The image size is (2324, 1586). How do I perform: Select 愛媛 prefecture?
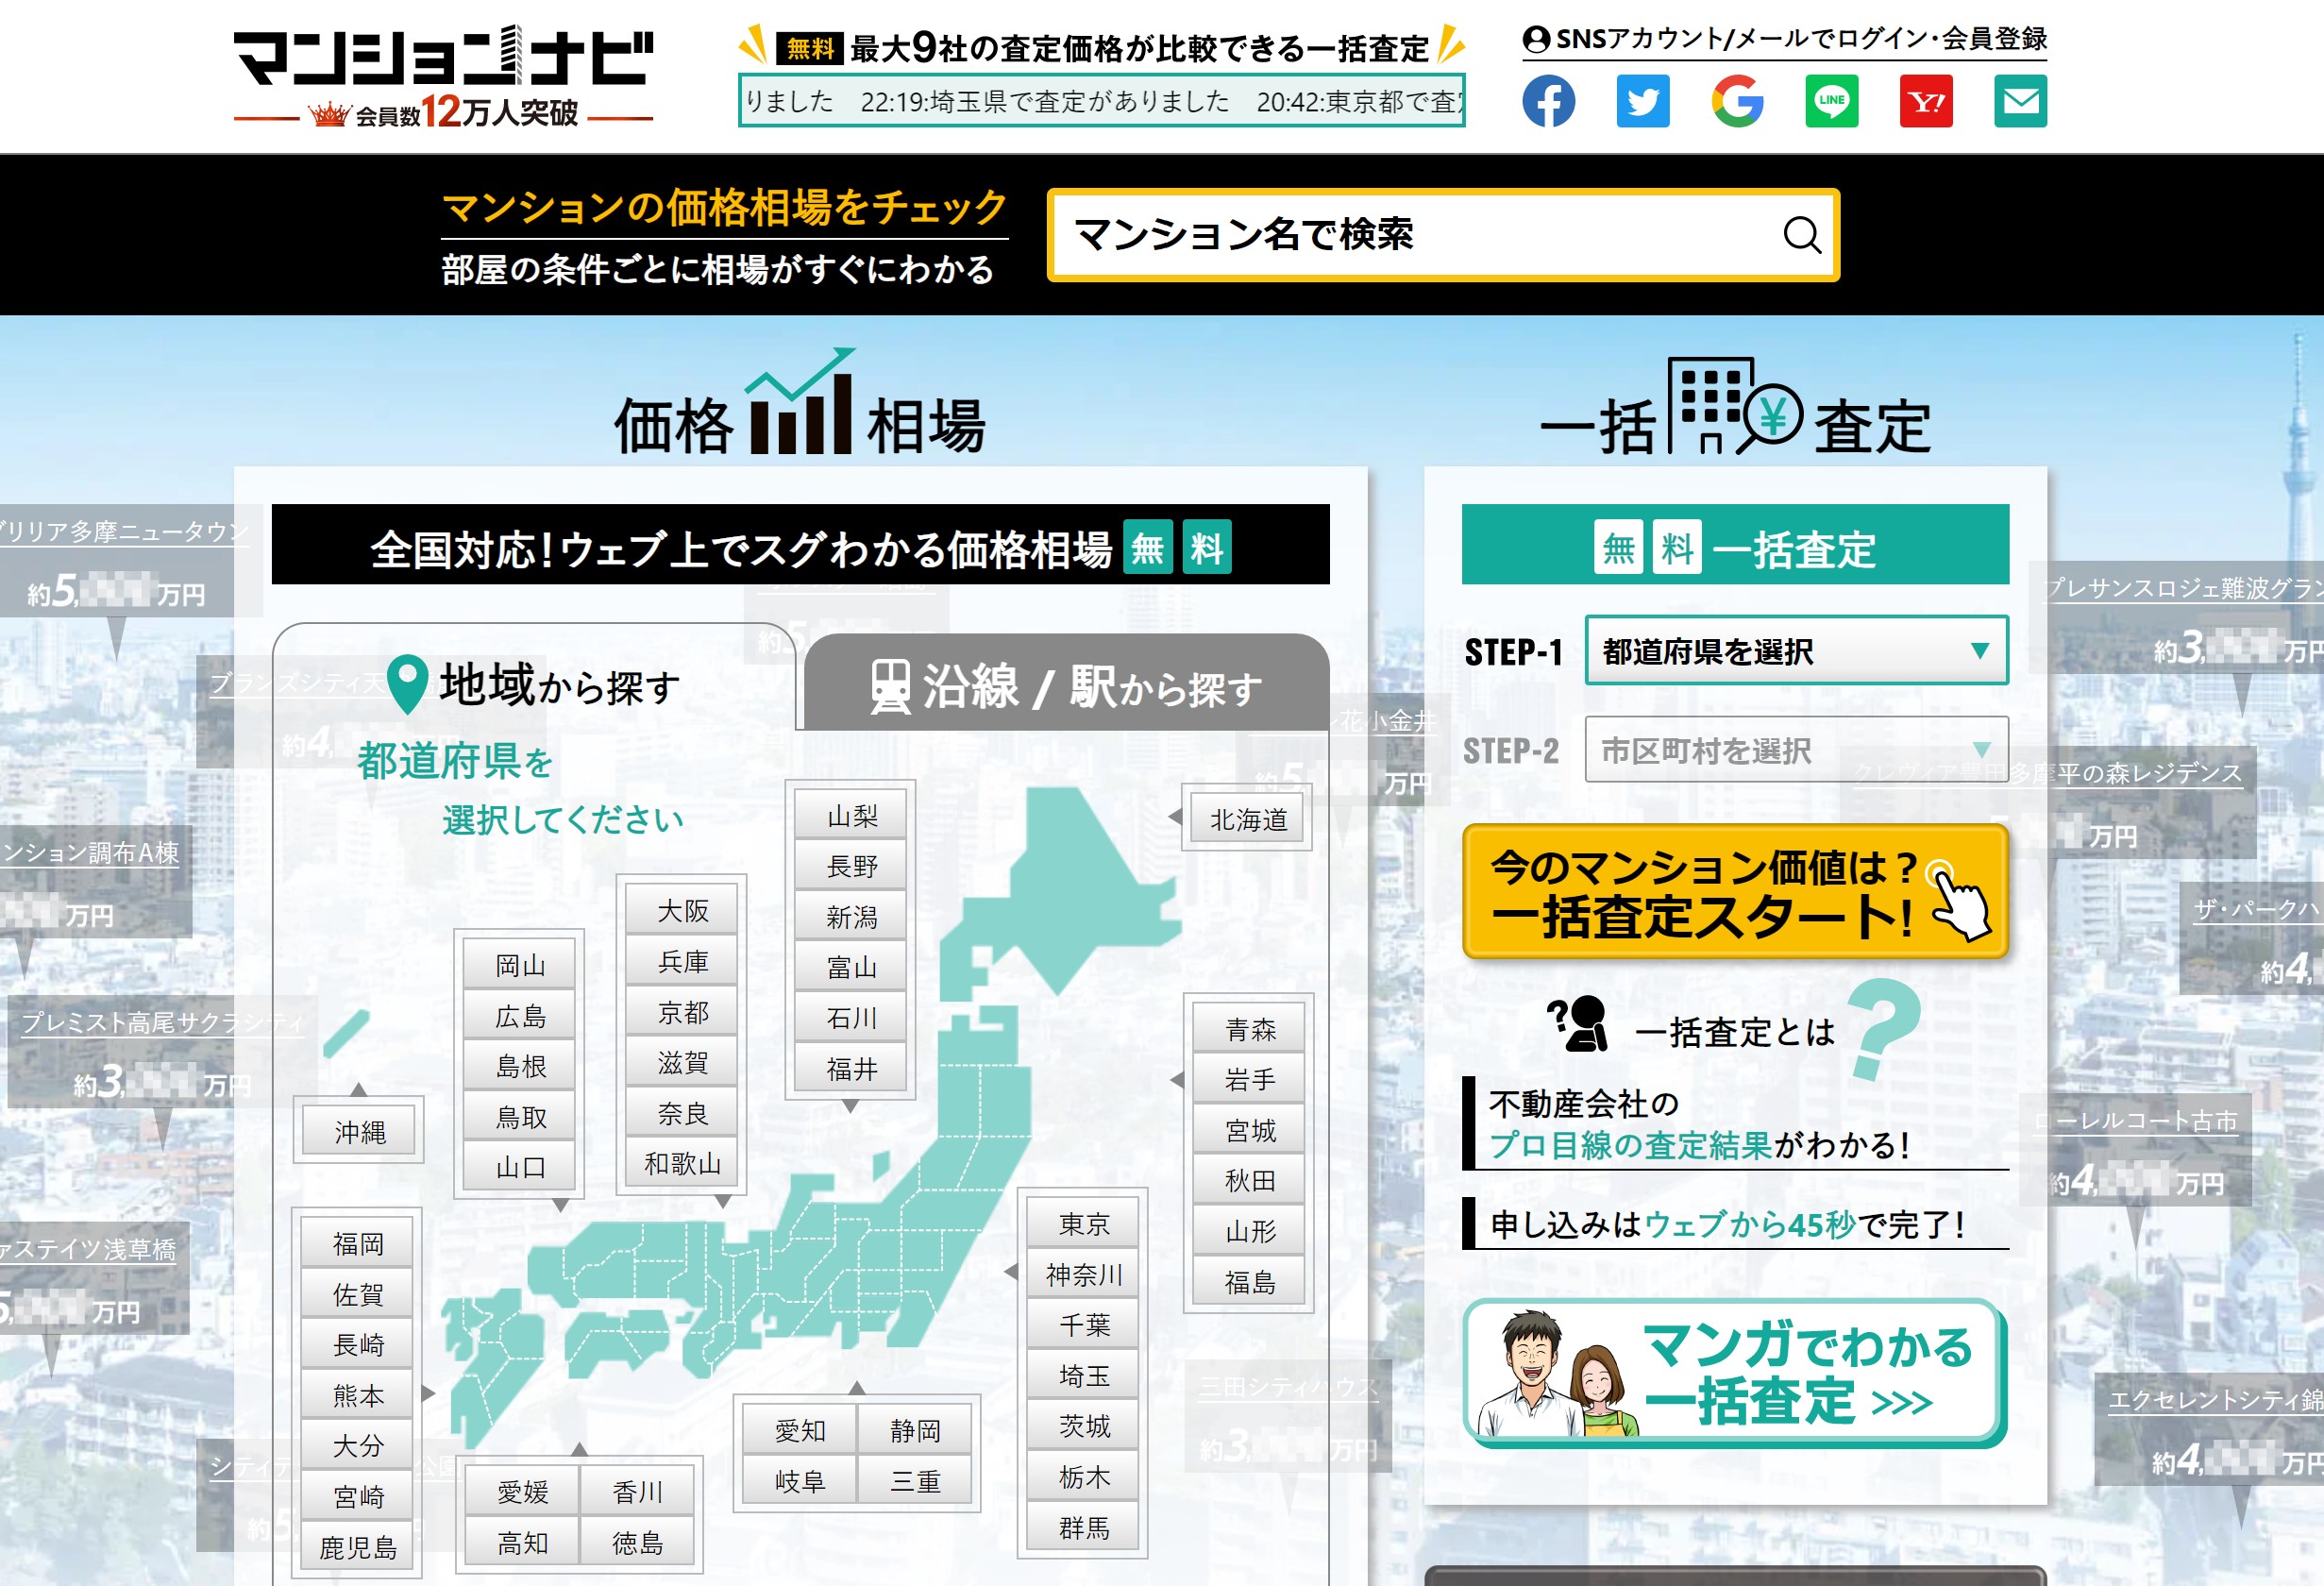522,1491
